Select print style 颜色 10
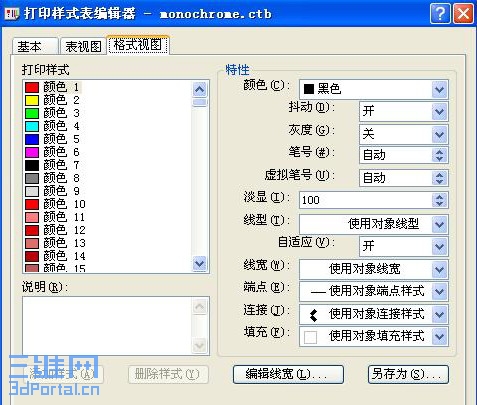 (64, 204)
